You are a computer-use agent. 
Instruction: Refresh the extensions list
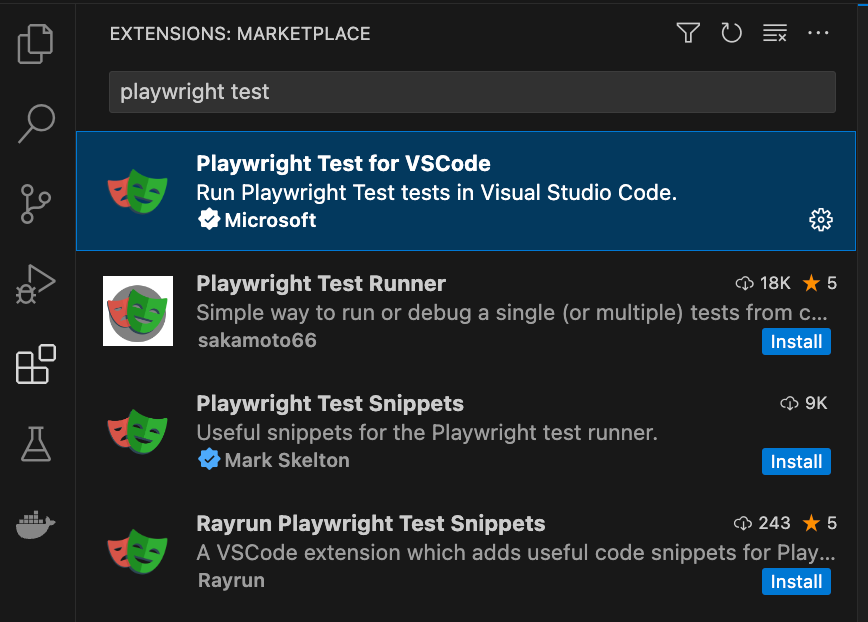tap(731, 33)
